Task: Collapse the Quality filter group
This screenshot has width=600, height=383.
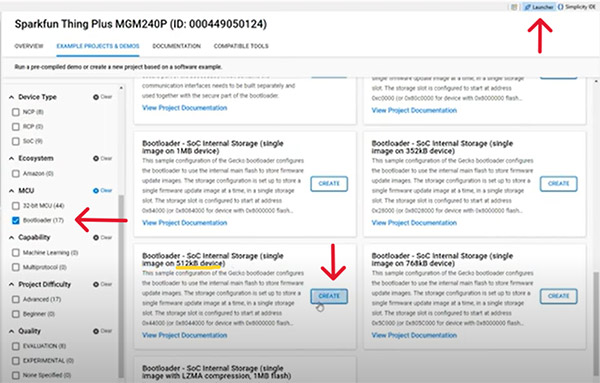Action: coord(11,331)
